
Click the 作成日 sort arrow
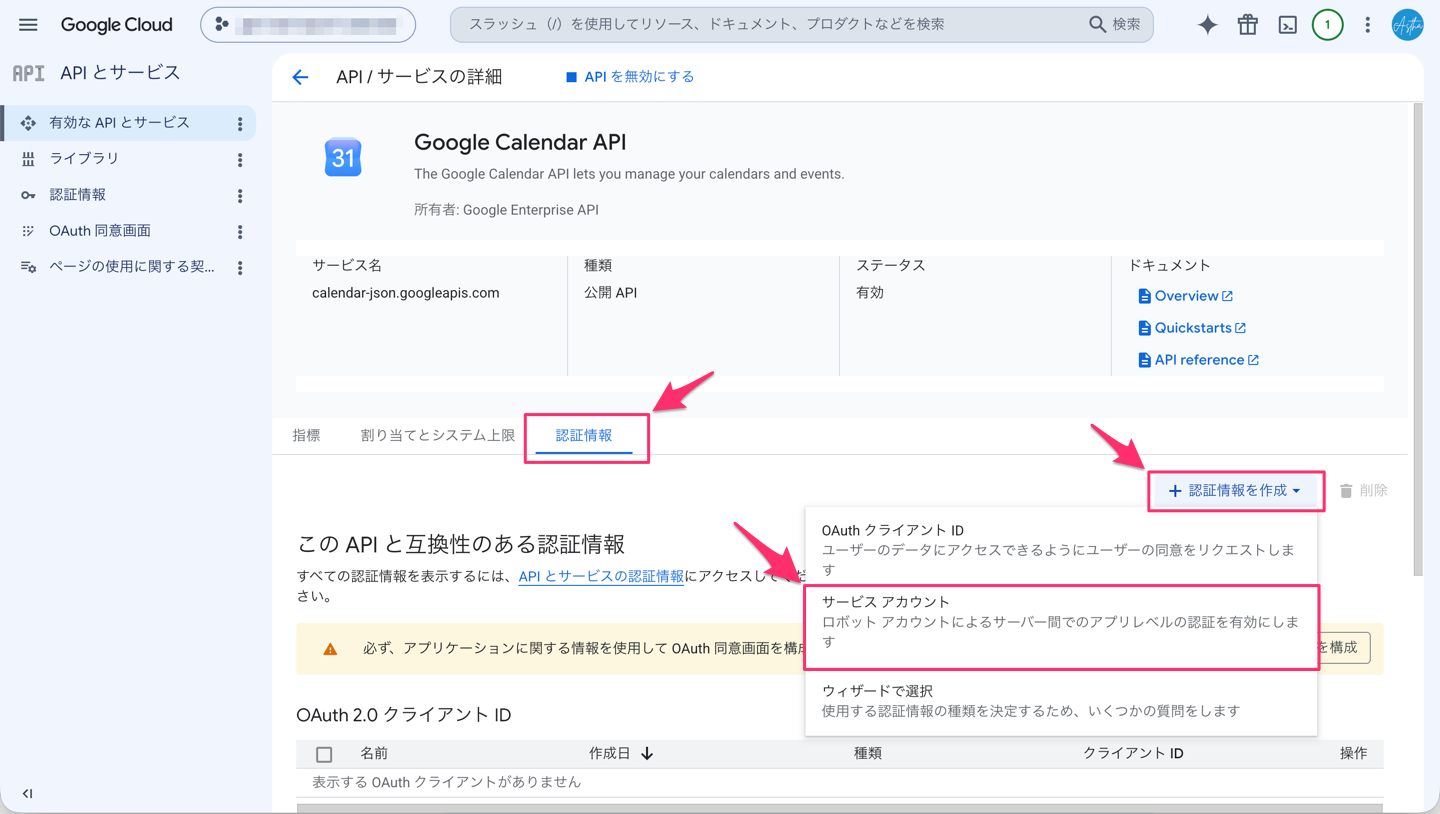647,754
